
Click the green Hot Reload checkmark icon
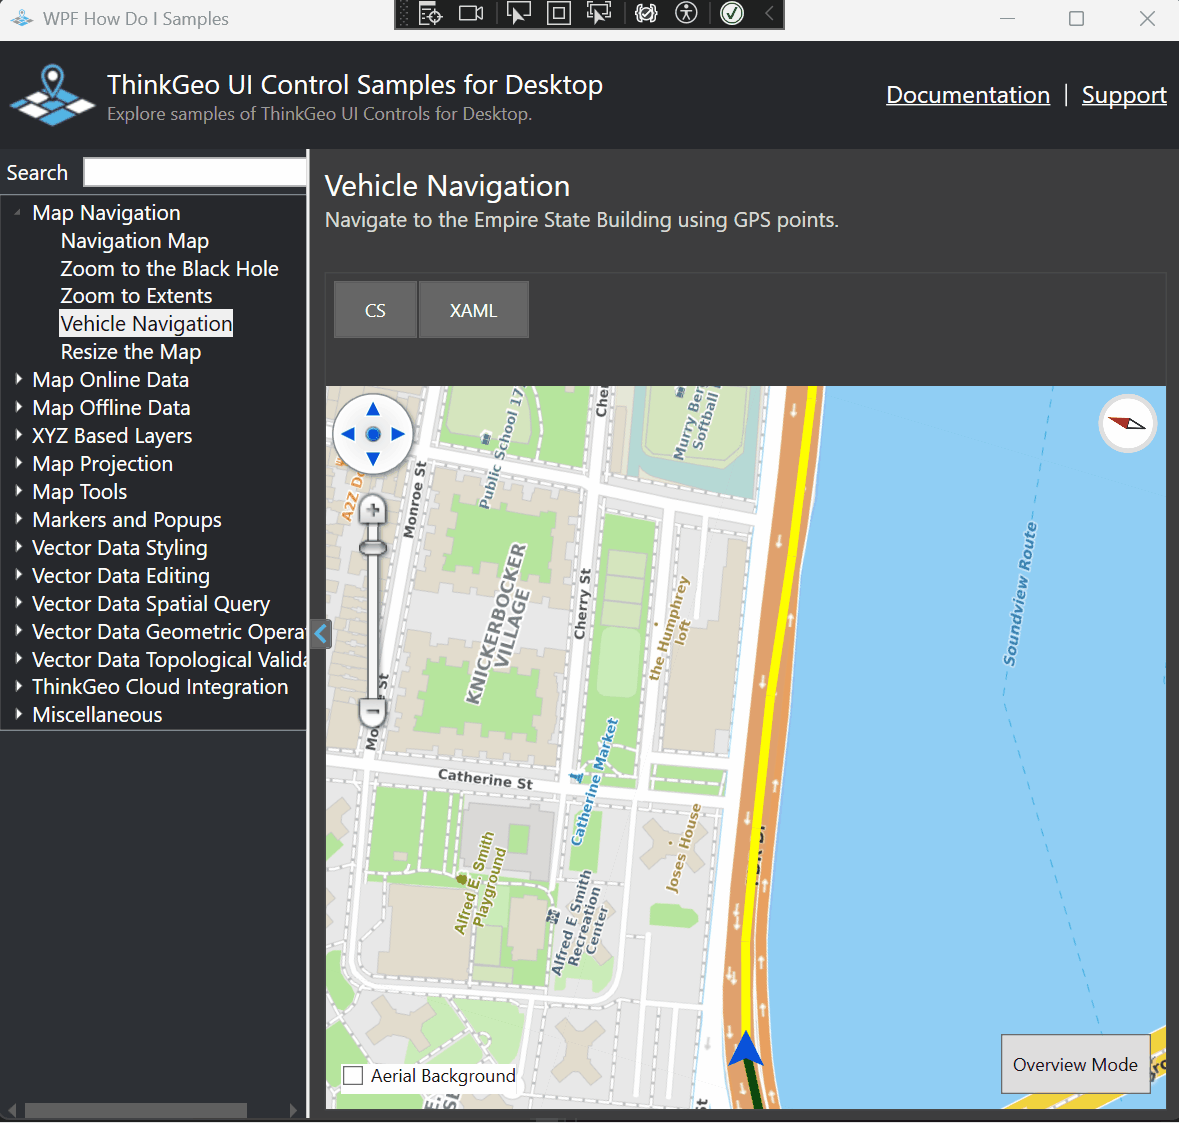click(732, 14)
